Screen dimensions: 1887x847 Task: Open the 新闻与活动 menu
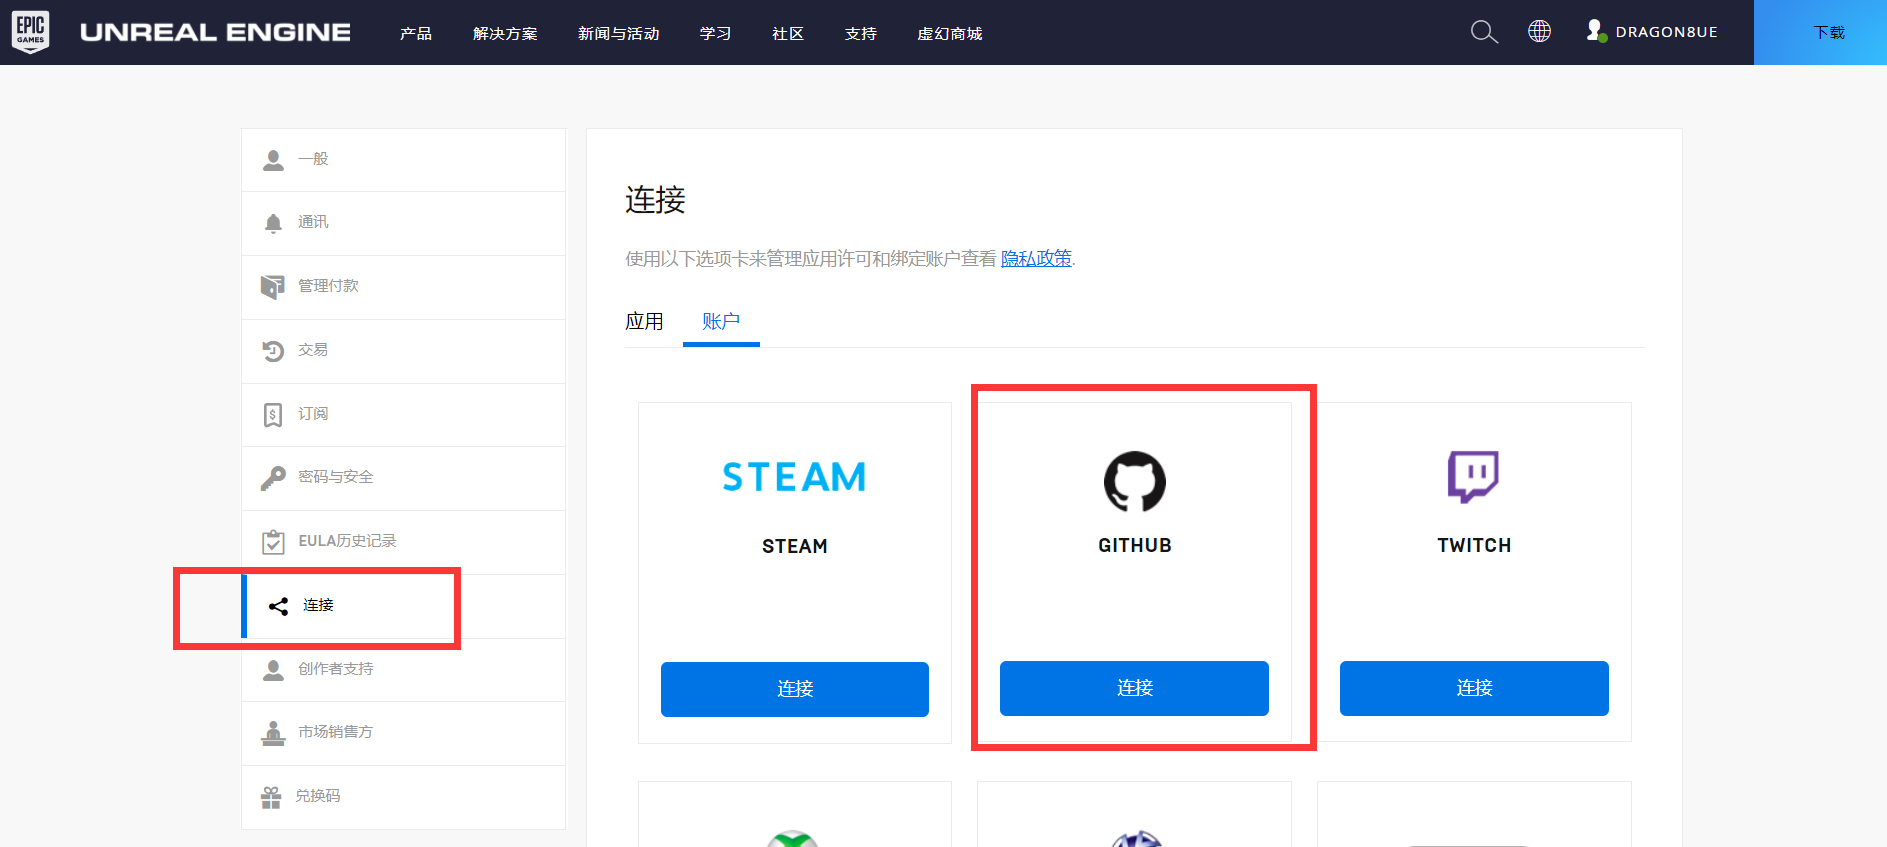tap(618, 33)
